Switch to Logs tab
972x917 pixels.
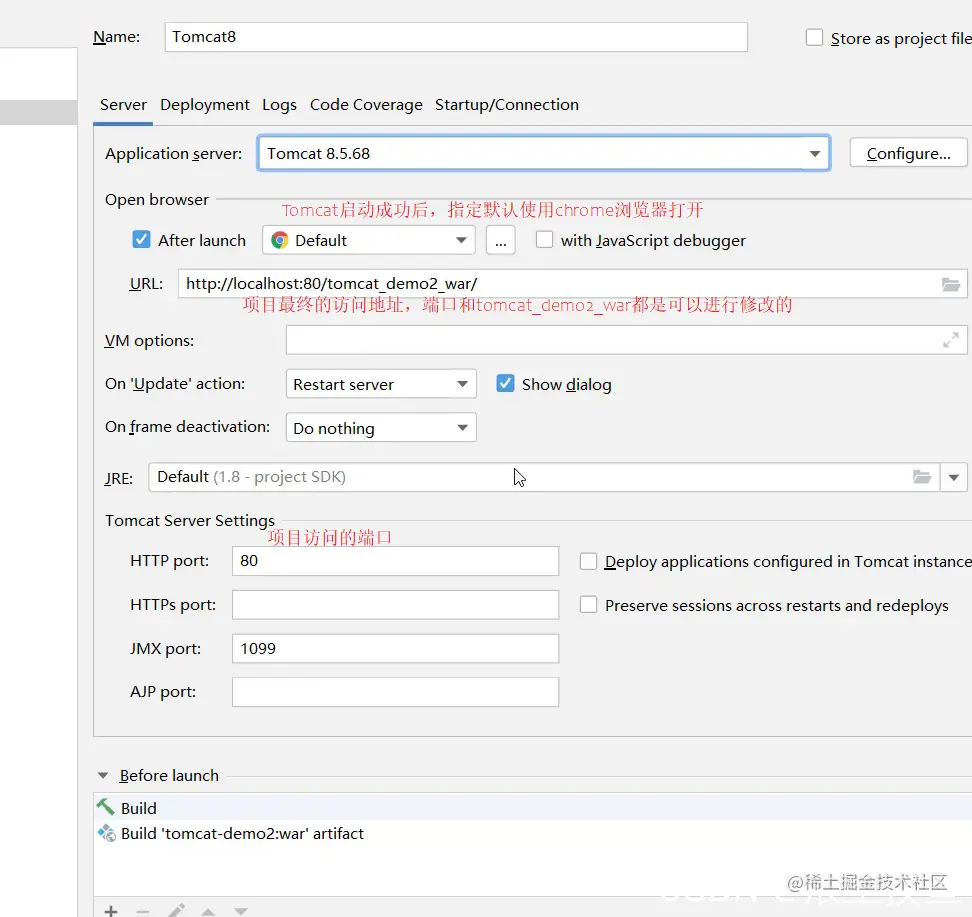(279, 105)
